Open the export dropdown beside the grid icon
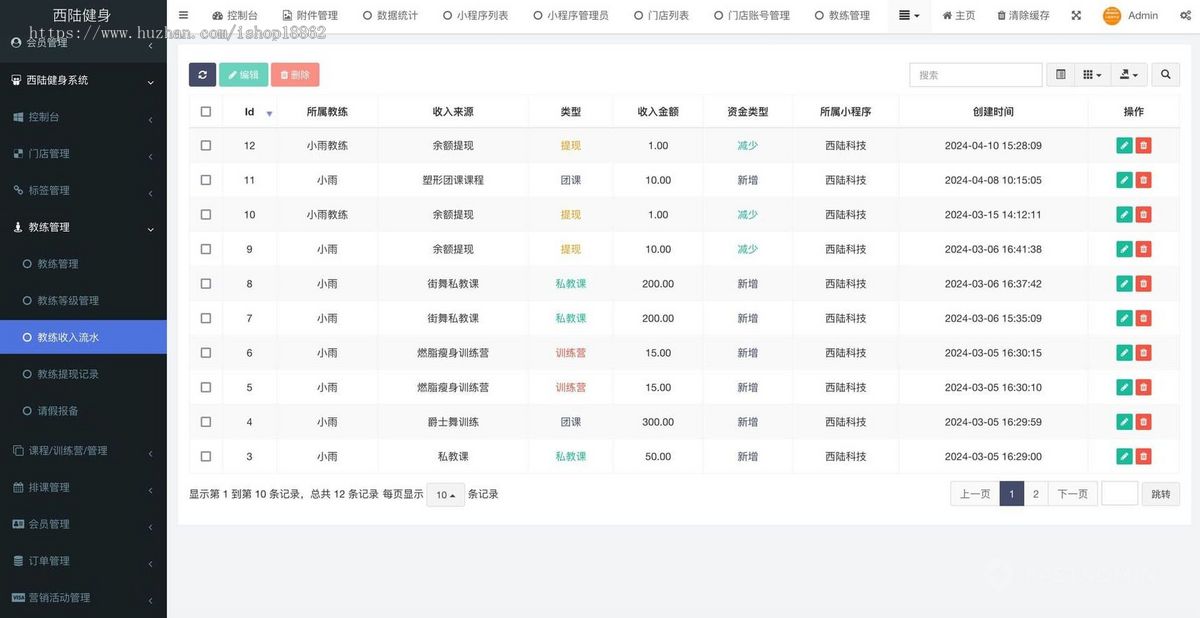The image size is (1200, 618). [1126, 74]
